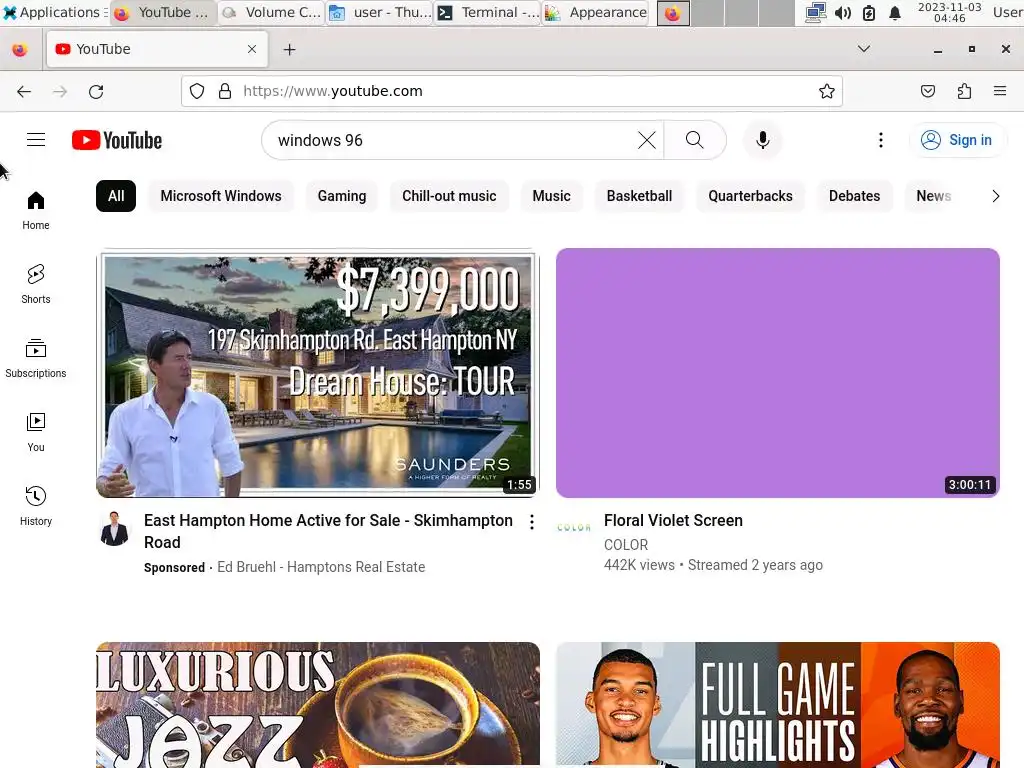The image size is (1024, 768).
Task: Click the URL address bar
Action: pos(512,91)
